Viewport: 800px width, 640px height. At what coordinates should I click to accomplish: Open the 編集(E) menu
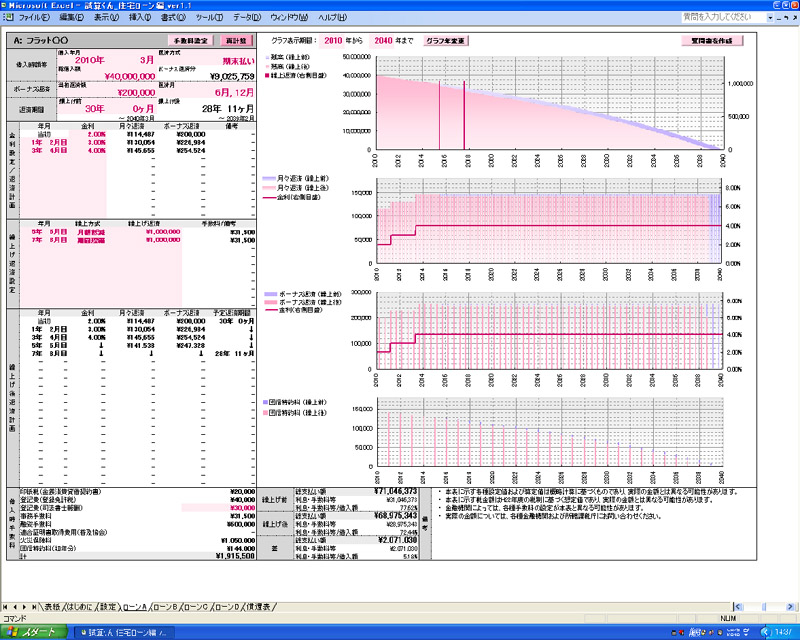point(71,17)
